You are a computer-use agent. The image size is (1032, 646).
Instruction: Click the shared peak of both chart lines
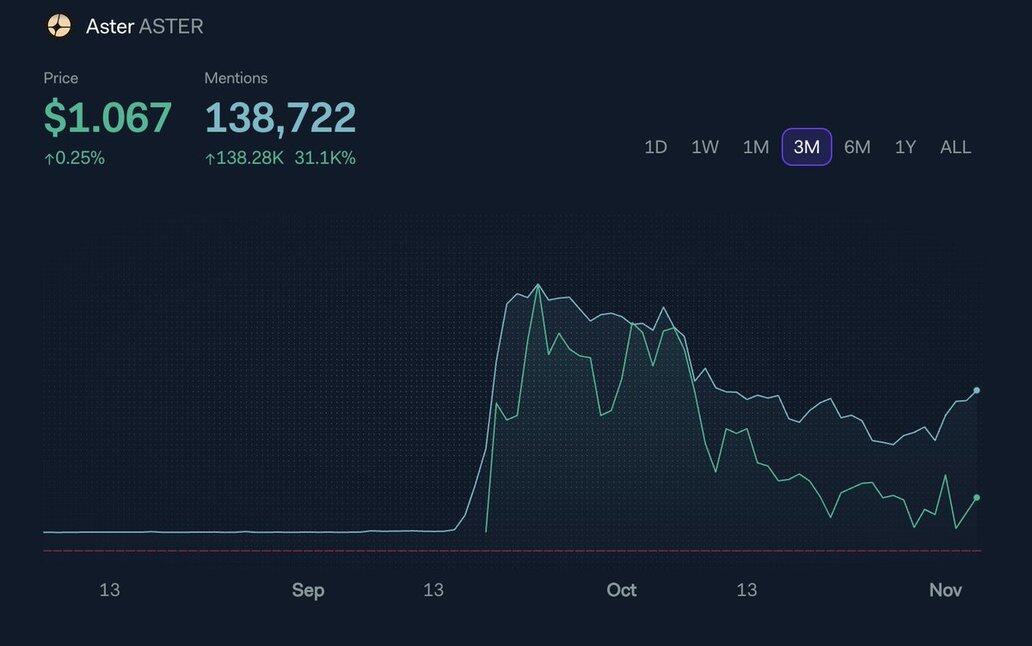point(538,285)
